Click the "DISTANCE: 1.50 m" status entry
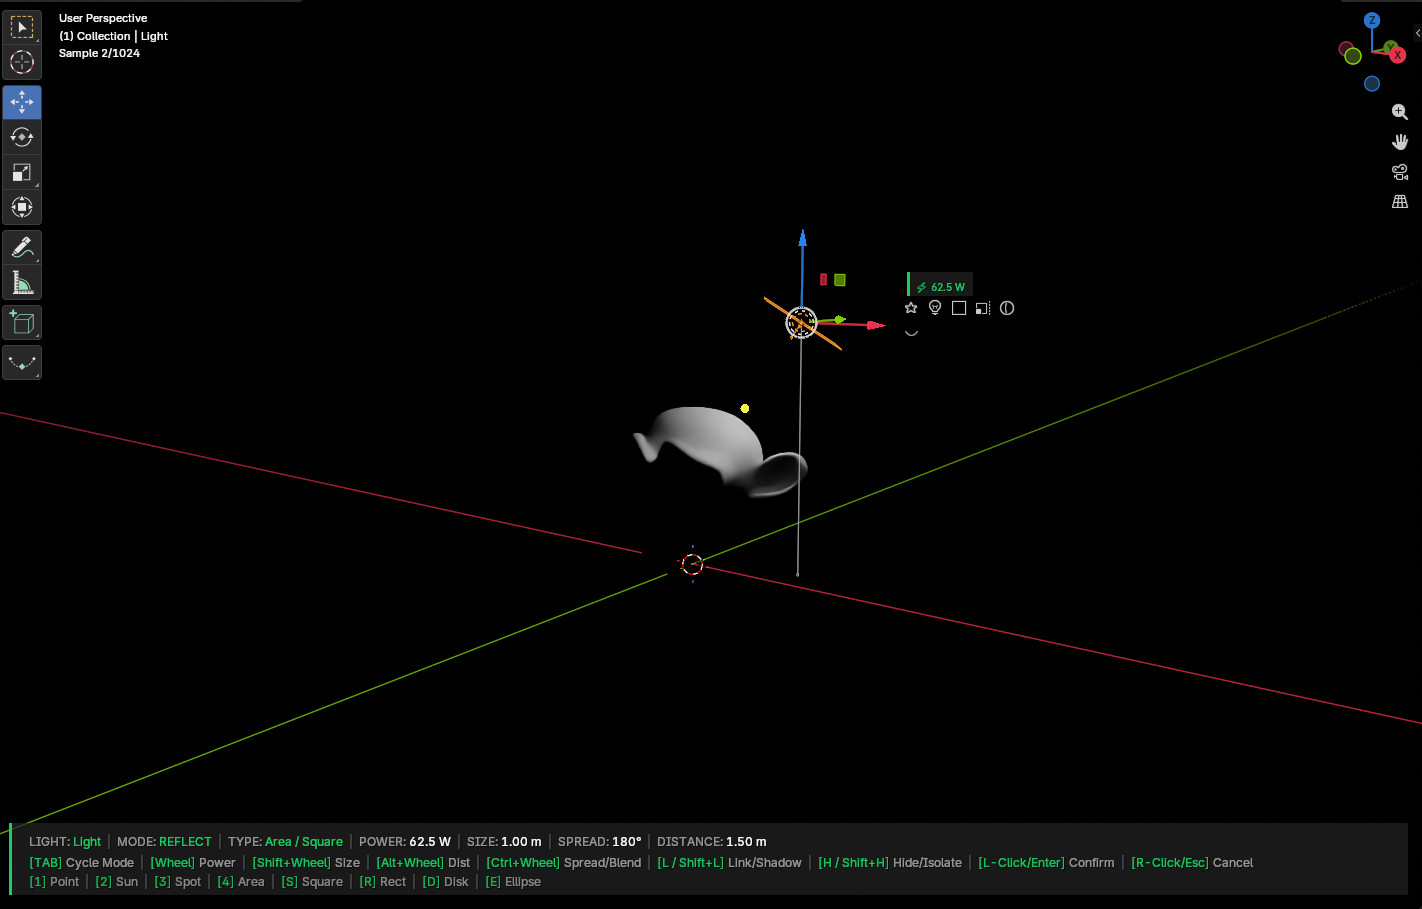The width and height of the screenshot is (1422, 909). (712, 842)
